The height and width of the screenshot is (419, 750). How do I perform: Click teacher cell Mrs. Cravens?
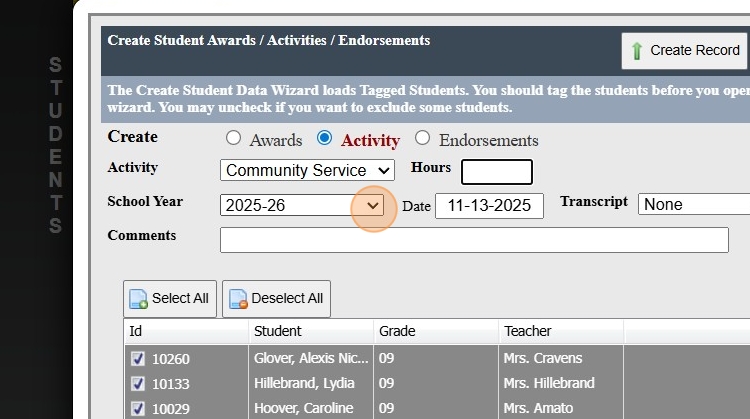point(543,358)
